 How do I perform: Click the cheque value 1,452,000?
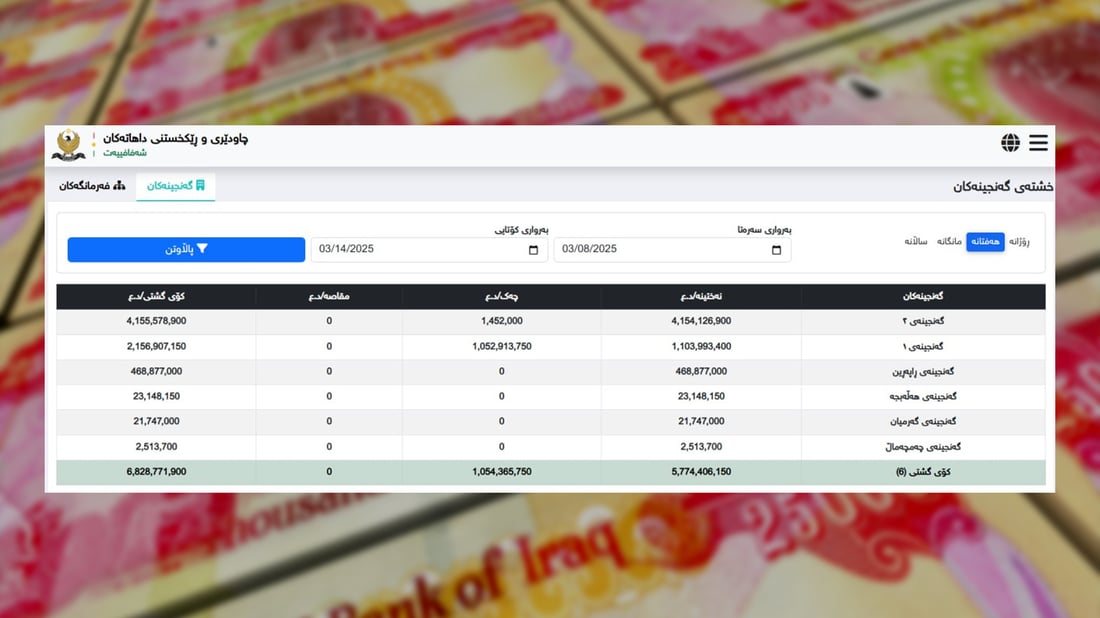click(502, 321)
